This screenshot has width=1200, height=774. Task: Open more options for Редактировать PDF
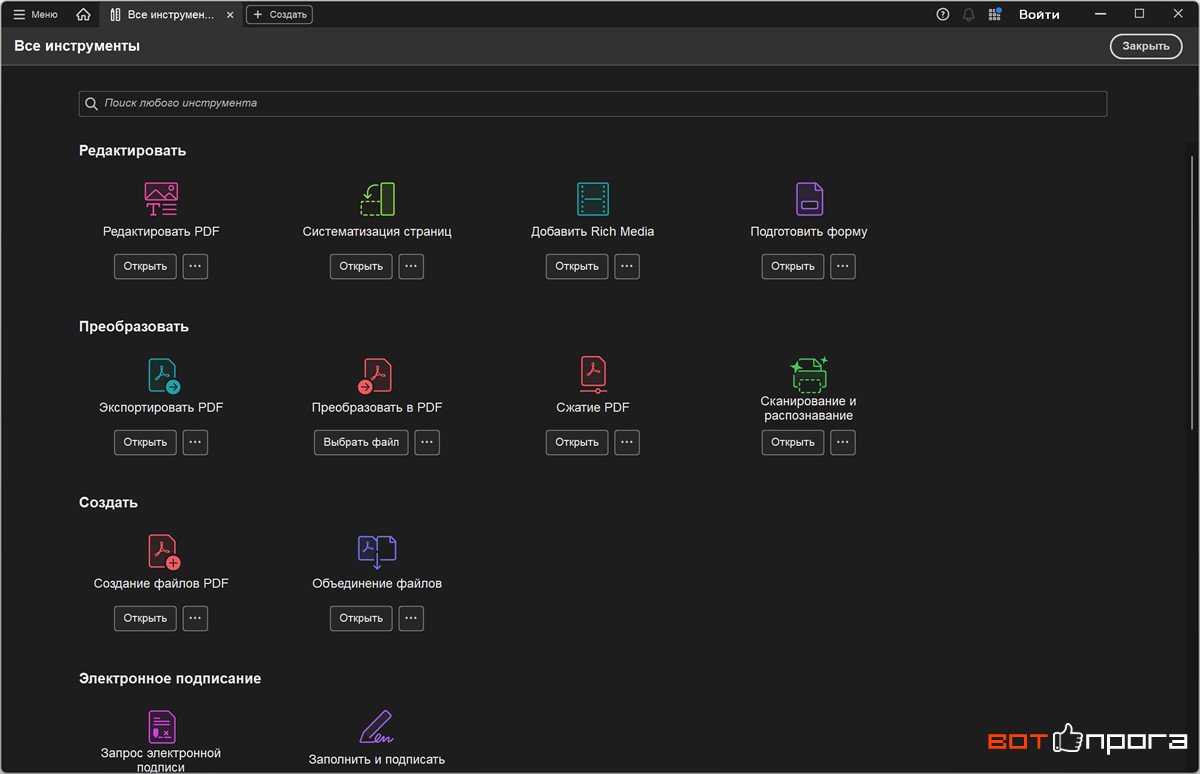click(x=195, y=266)
